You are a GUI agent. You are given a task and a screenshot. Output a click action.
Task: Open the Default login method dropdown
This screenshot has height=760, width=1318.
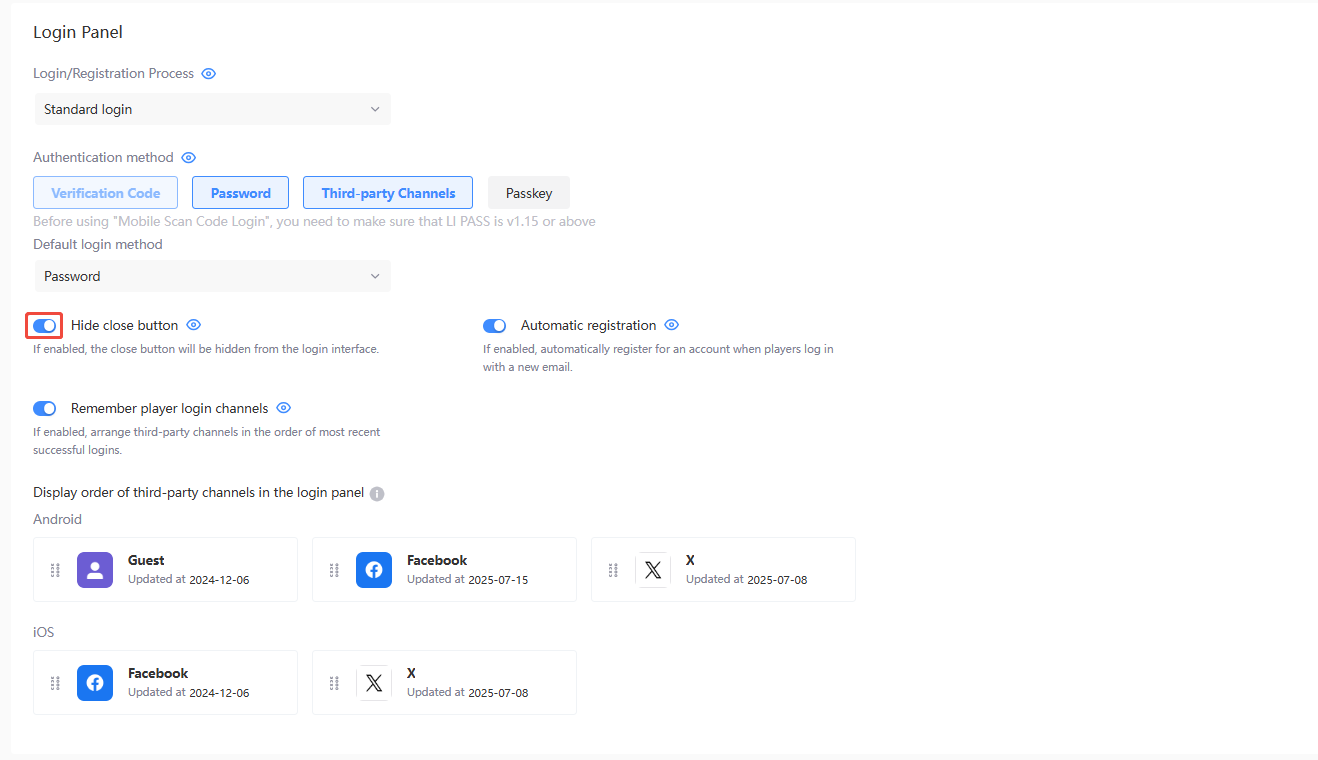pyautogui.click(x=212, y=275)
